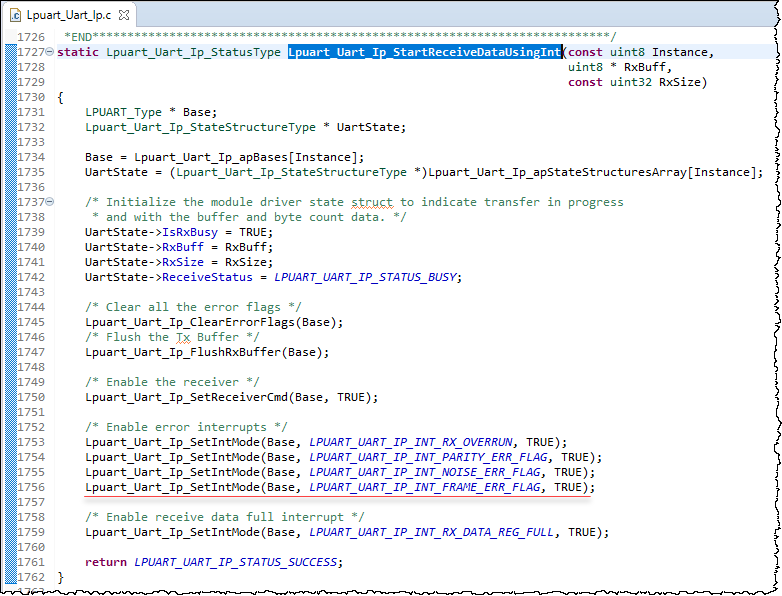The image size is (782, 596).
Task: Click line number 1734 in the gutter
Action: click(31, 157)
